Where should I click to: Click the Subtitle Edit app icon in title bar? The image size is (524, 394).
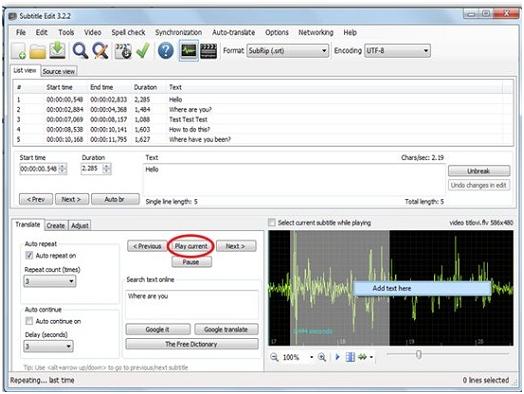12,16
